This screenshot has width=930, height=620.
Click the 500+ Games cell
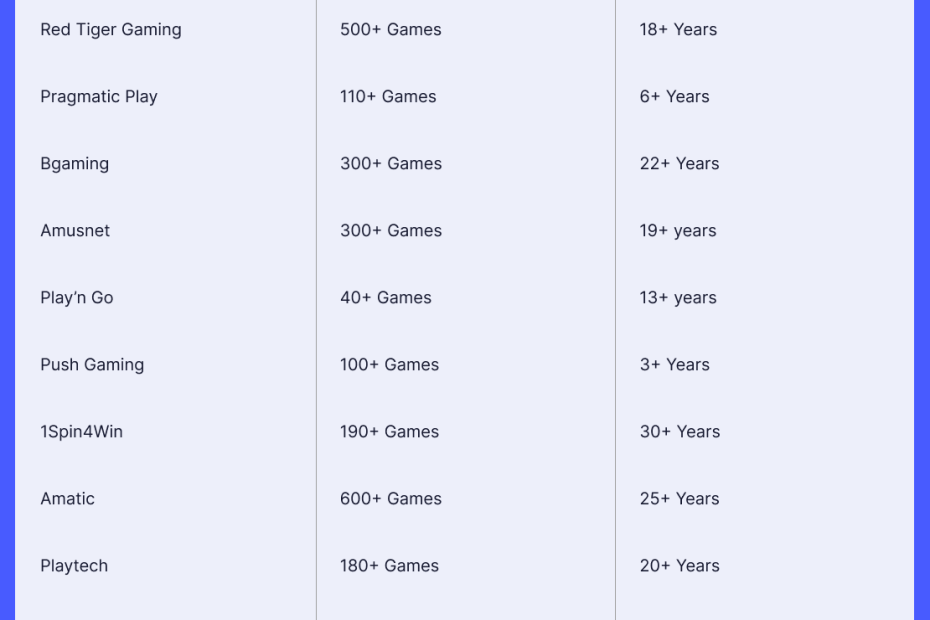tap(391, 30)
